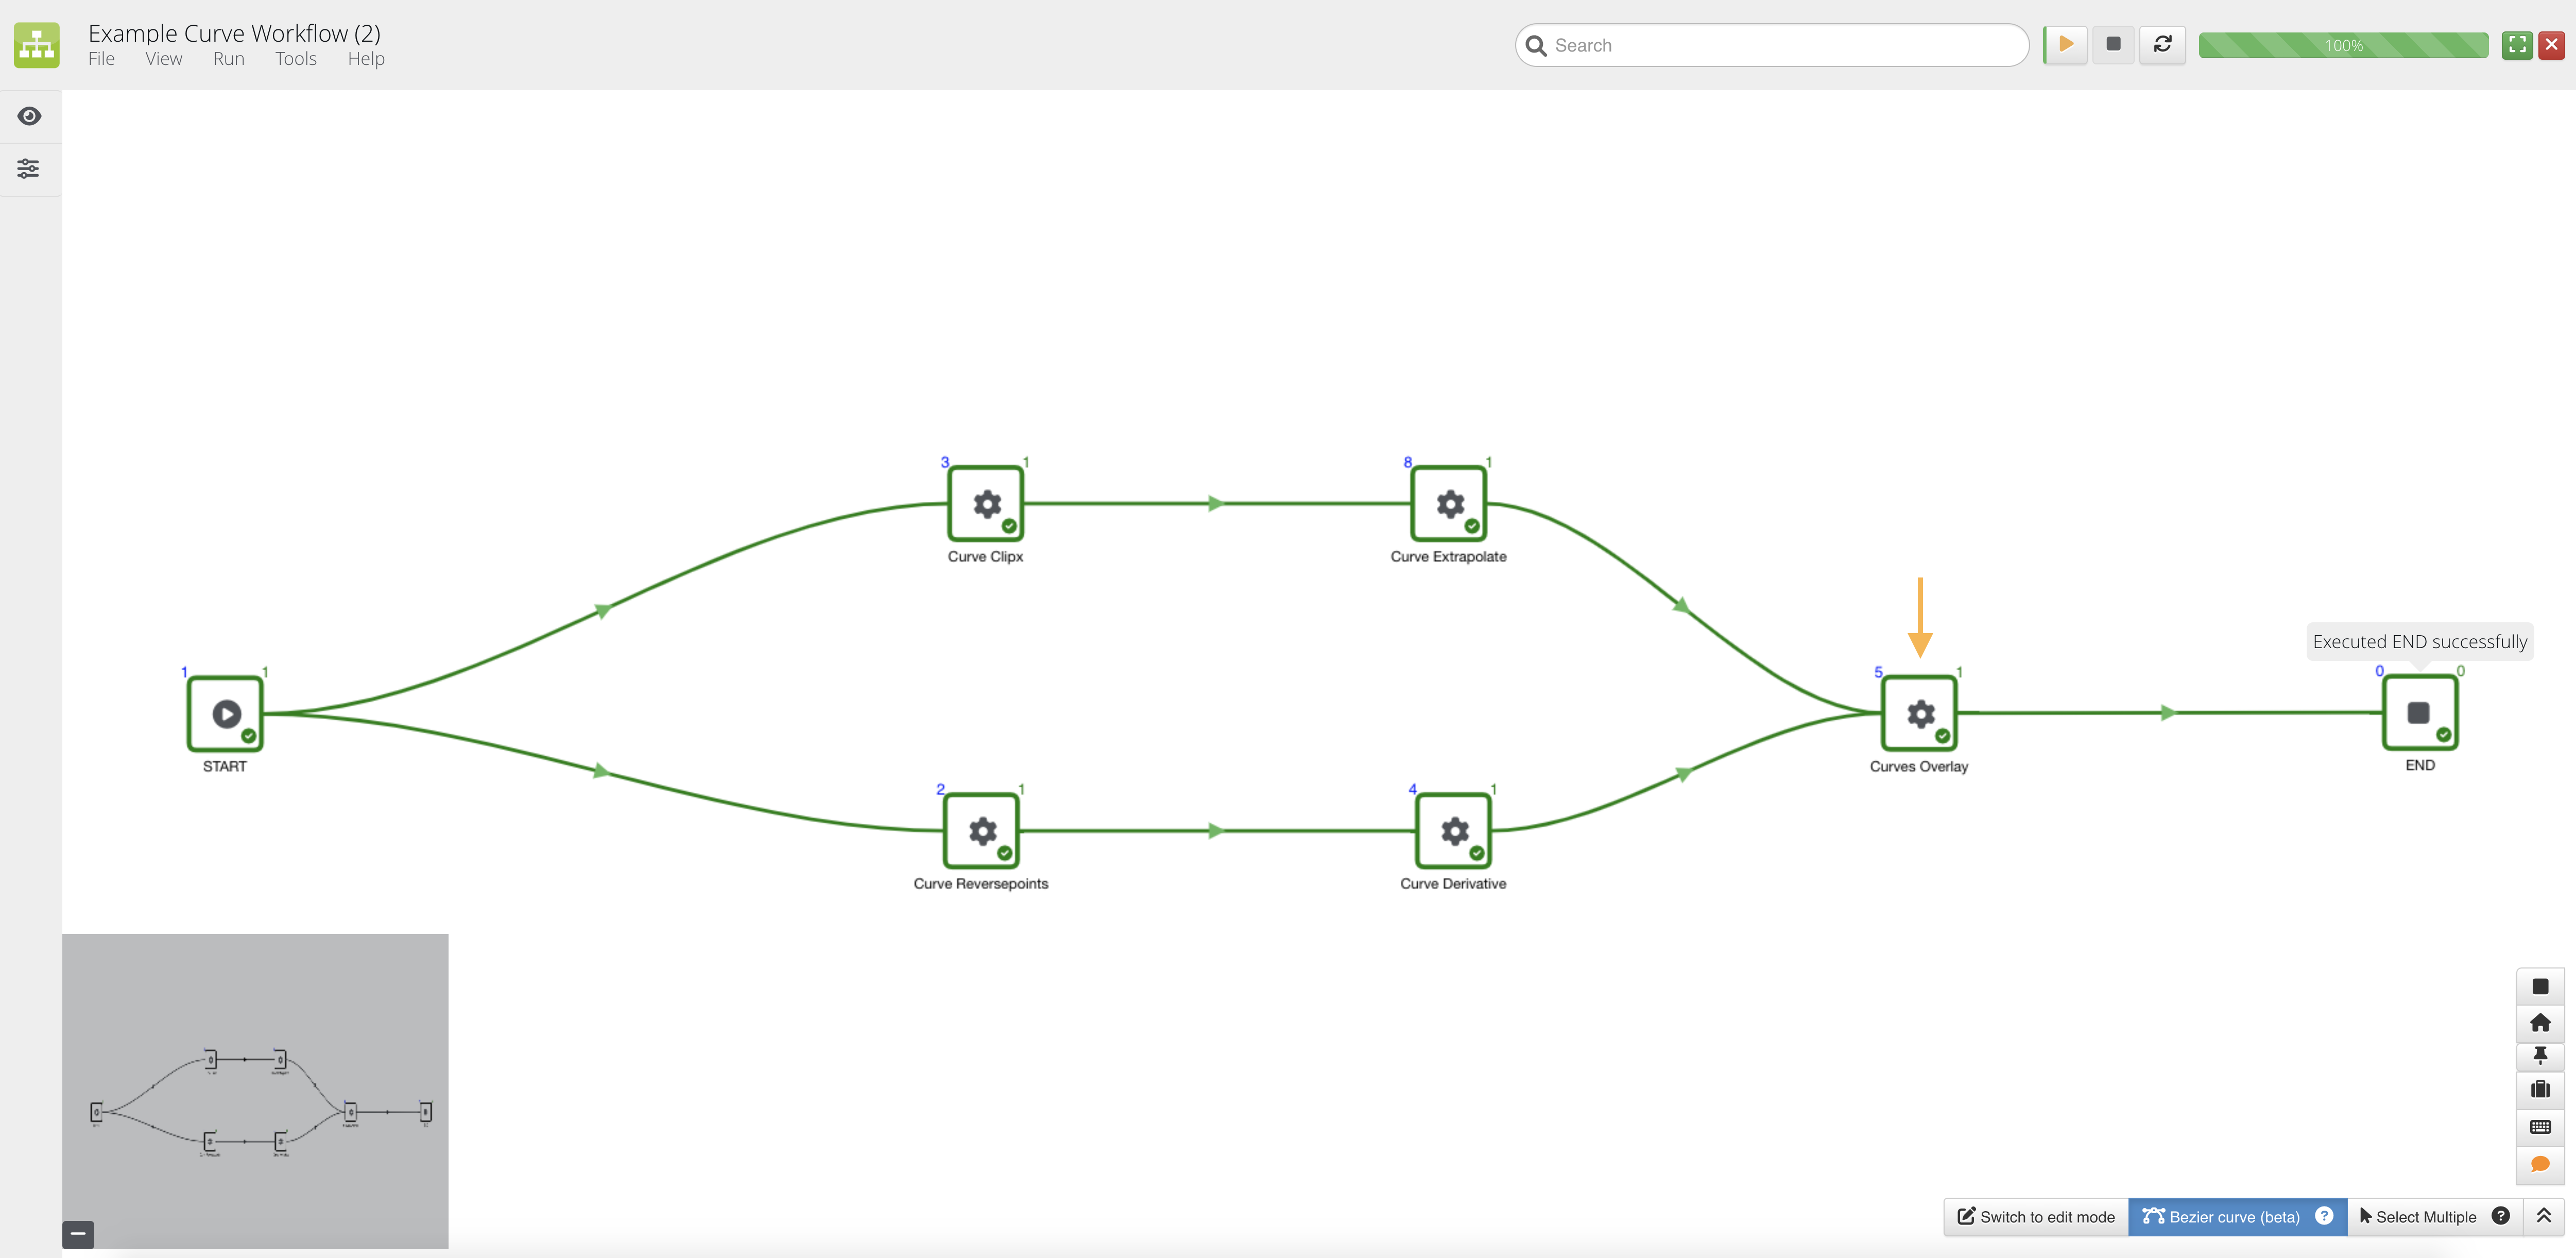Click the green check badge on END node

(x=2443, y=734)
